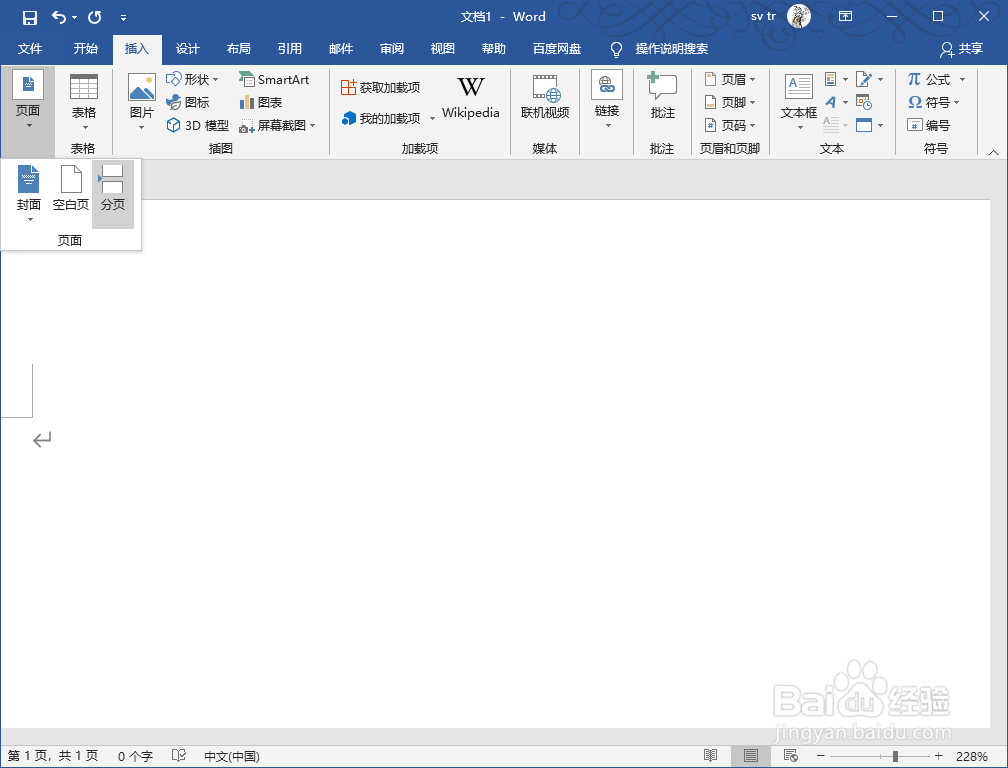Switch to Read Mode view

coord(710,756)
